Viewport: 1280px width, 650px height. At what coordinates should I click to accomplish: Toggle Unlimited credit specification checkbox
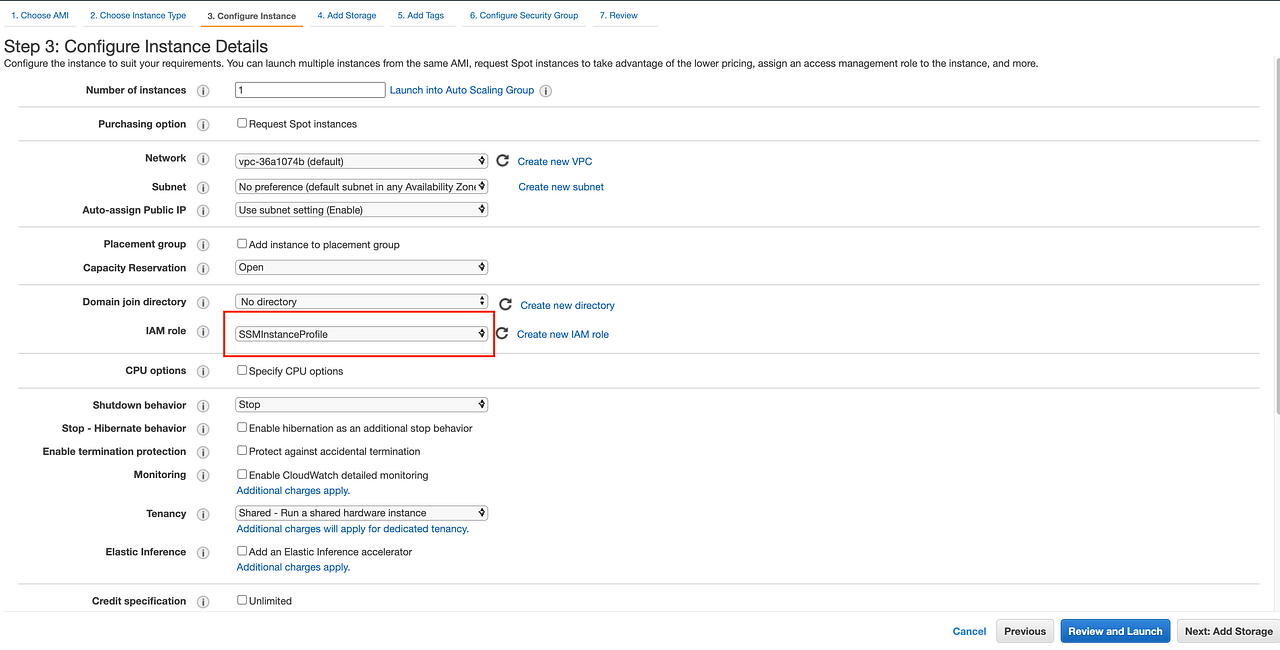[242, 600]
